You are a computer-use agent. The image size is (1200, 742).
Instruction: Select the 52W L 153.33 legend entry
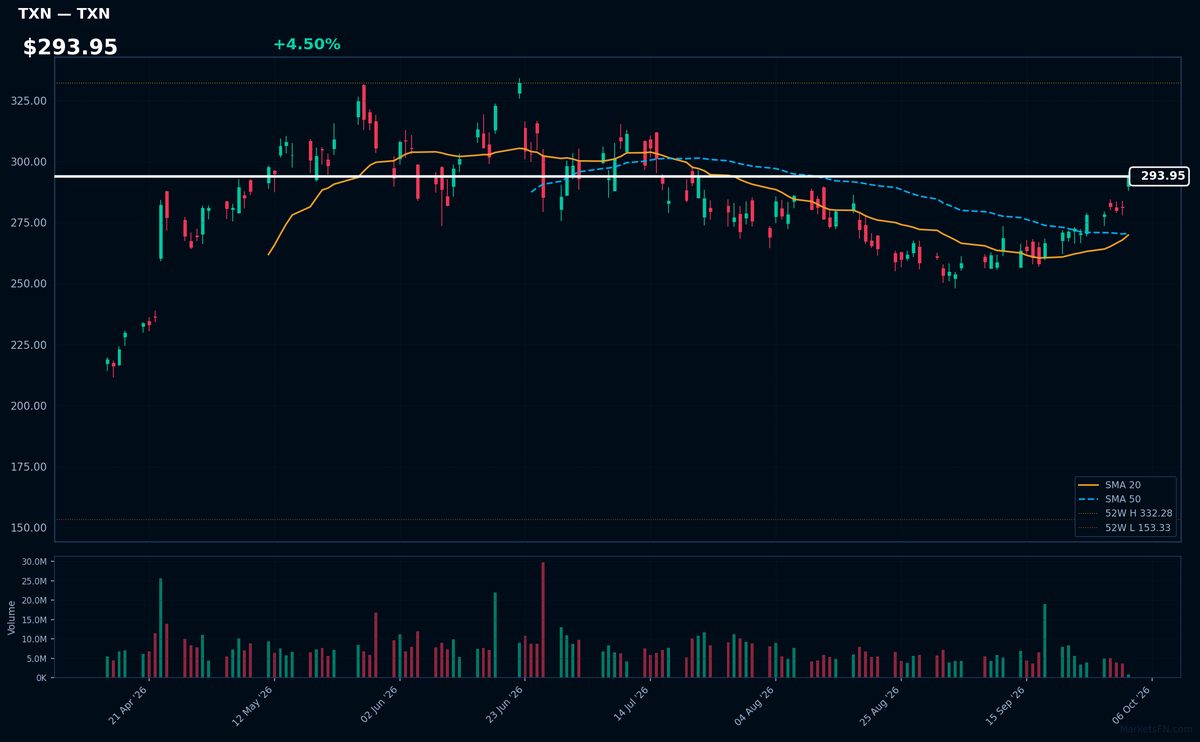pos(1125,527)
